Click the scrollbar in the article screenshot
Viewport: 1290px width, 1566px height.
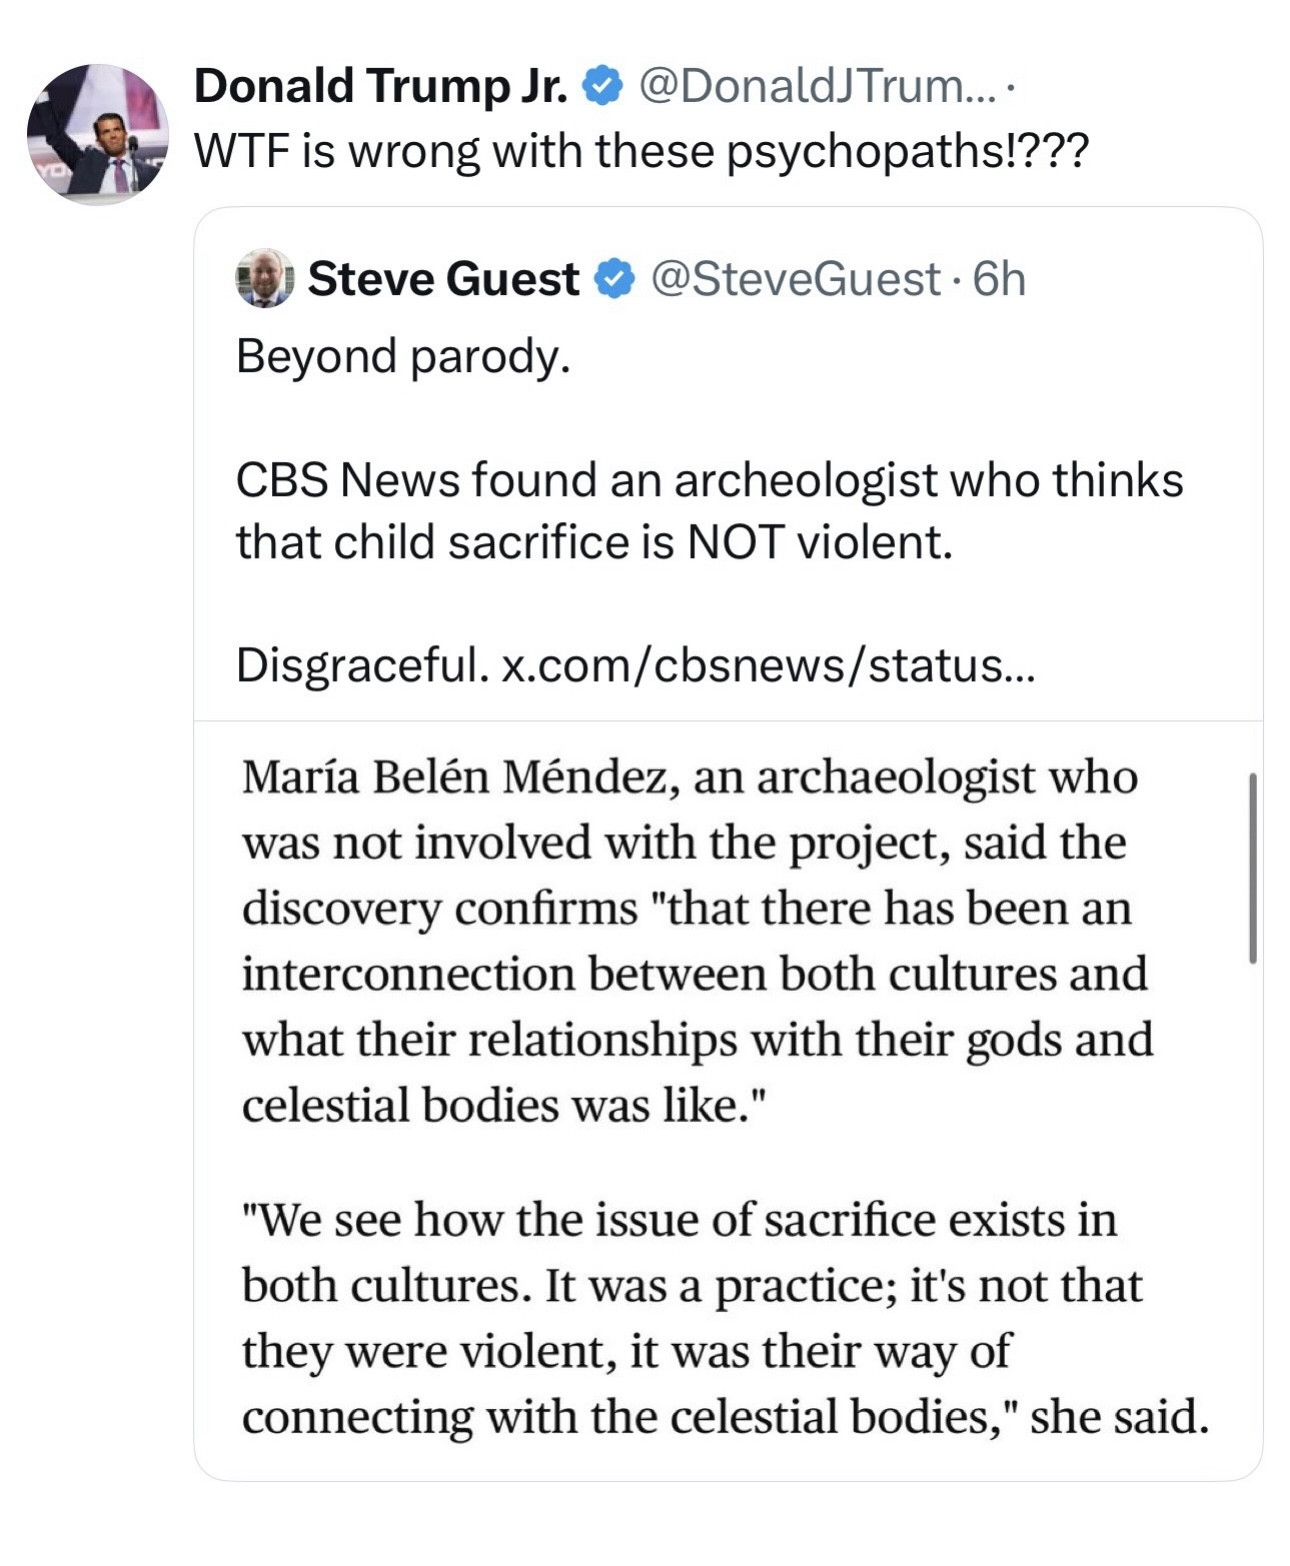pos(1252,868)
